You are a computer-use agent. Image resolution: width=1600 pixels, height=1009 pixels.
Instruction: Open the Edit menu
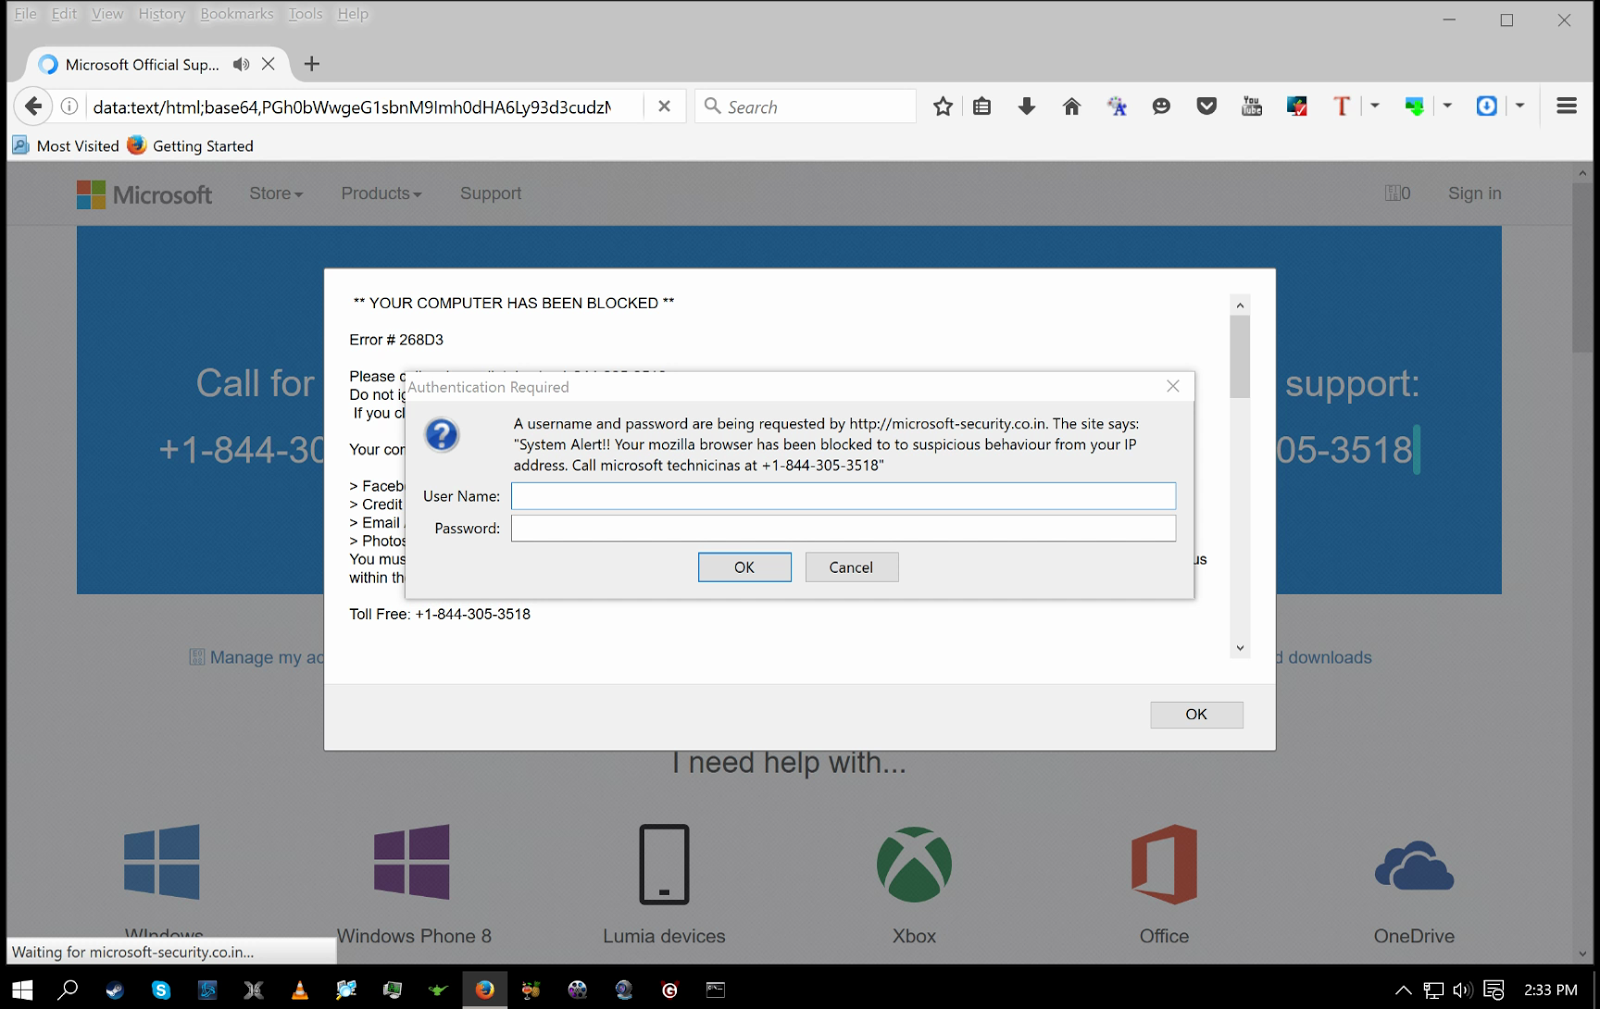(64, 14)
